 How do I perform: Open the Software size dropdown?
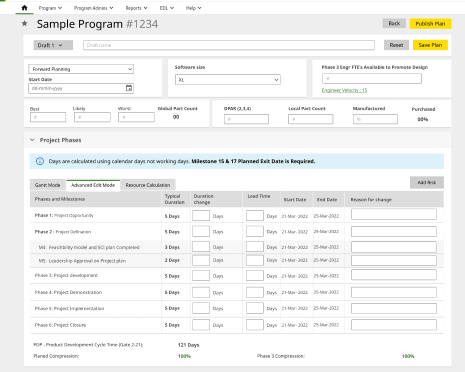(228, 80)
